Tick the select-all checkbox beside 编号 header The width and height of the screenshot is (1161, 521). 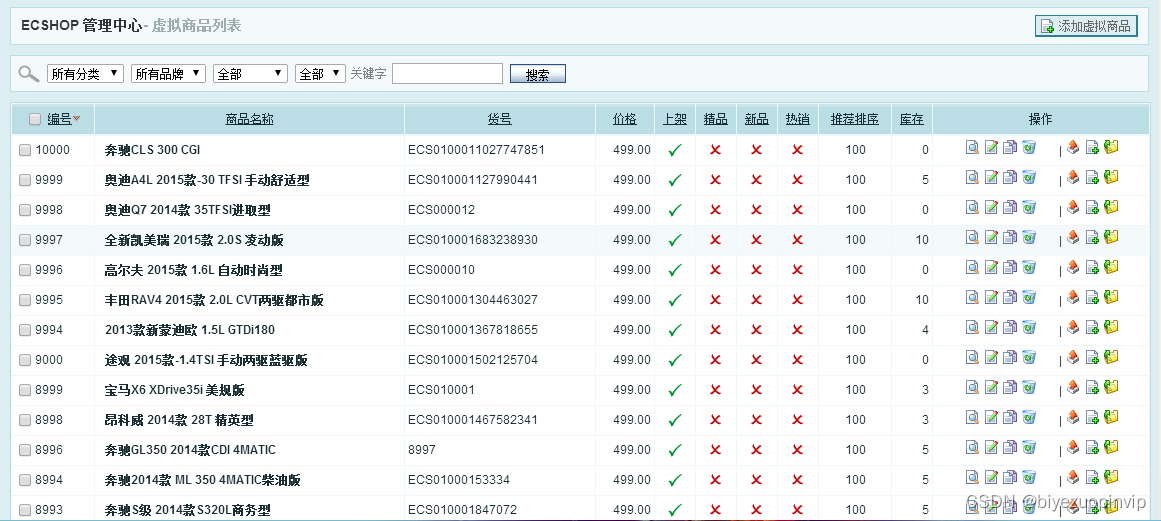coord(35,119)
